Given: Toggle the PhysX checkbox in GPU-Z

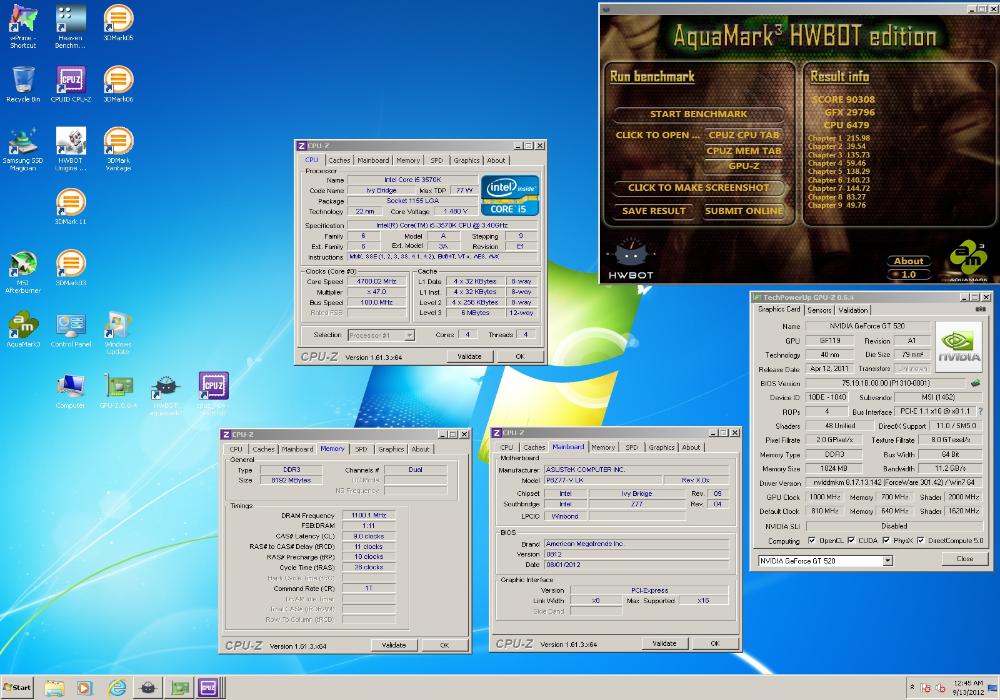Looking at the screenshot, I should 886,540.
